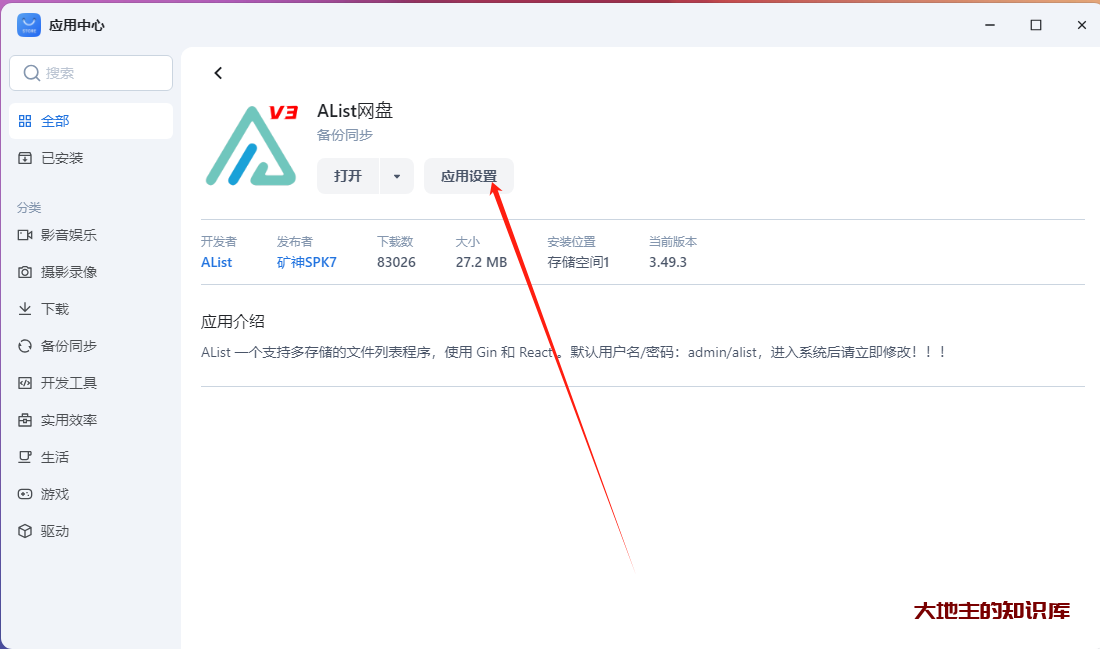The image size is (1100, 649).
Task: Click the install location 存储空间1
Action: coord(578,262)
